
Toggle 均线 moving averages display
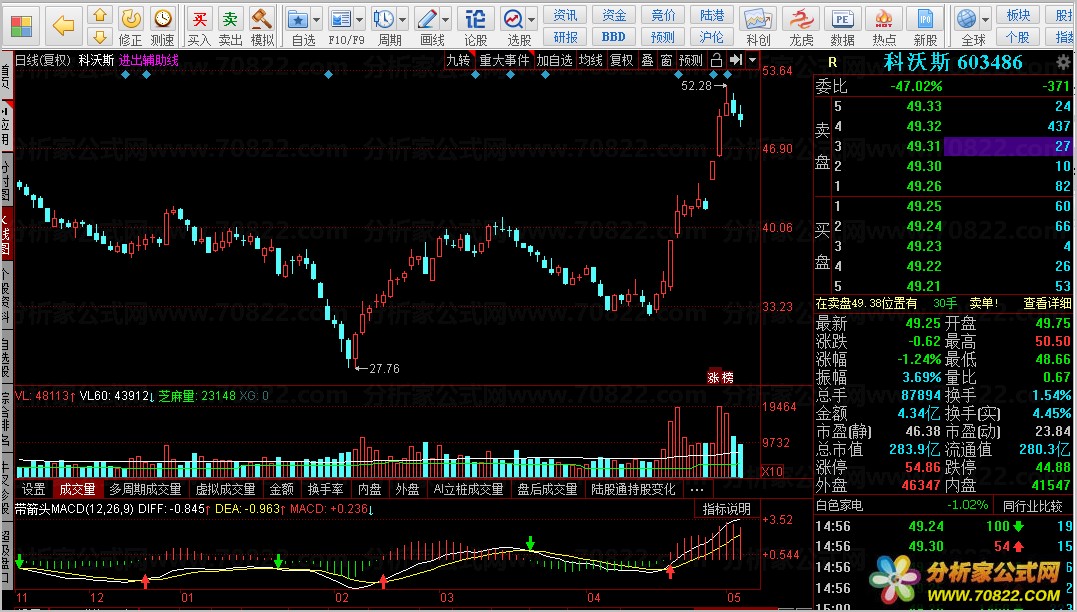(590, 60)
